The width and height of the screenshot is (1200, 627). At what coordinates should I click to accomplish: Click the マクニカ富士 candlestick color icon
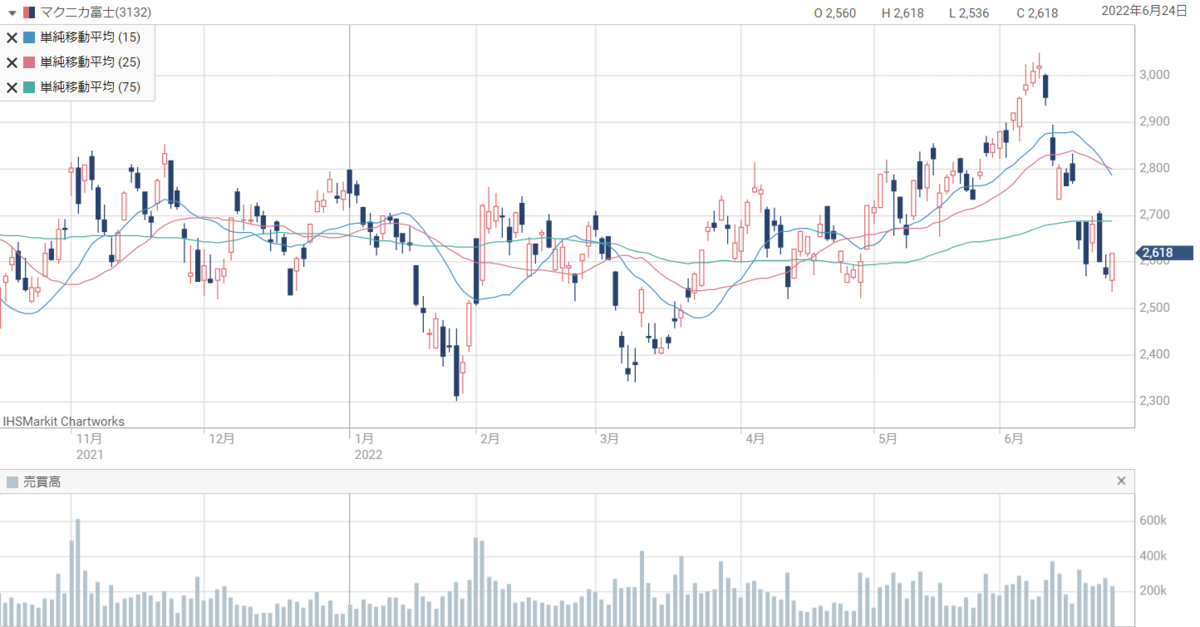pyautogui.click(x=30, y=13)
